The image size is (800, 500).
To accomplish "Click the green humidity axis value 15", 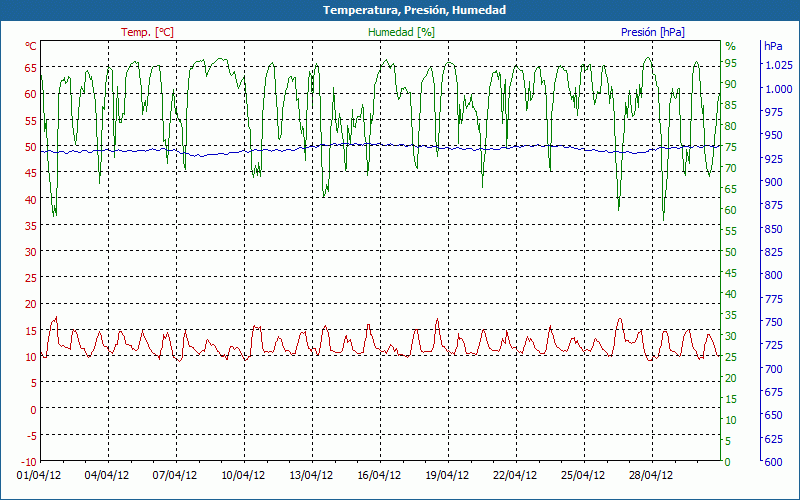I will (x=731, y=399).
